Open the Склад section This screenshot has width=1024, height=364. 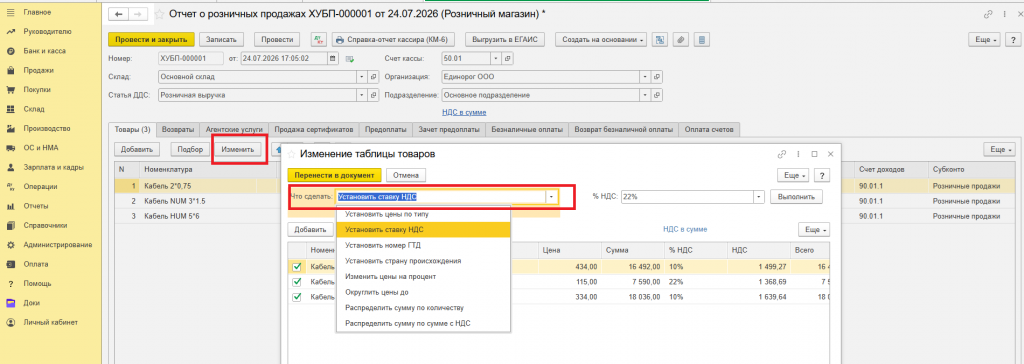[x=33, y=109]
